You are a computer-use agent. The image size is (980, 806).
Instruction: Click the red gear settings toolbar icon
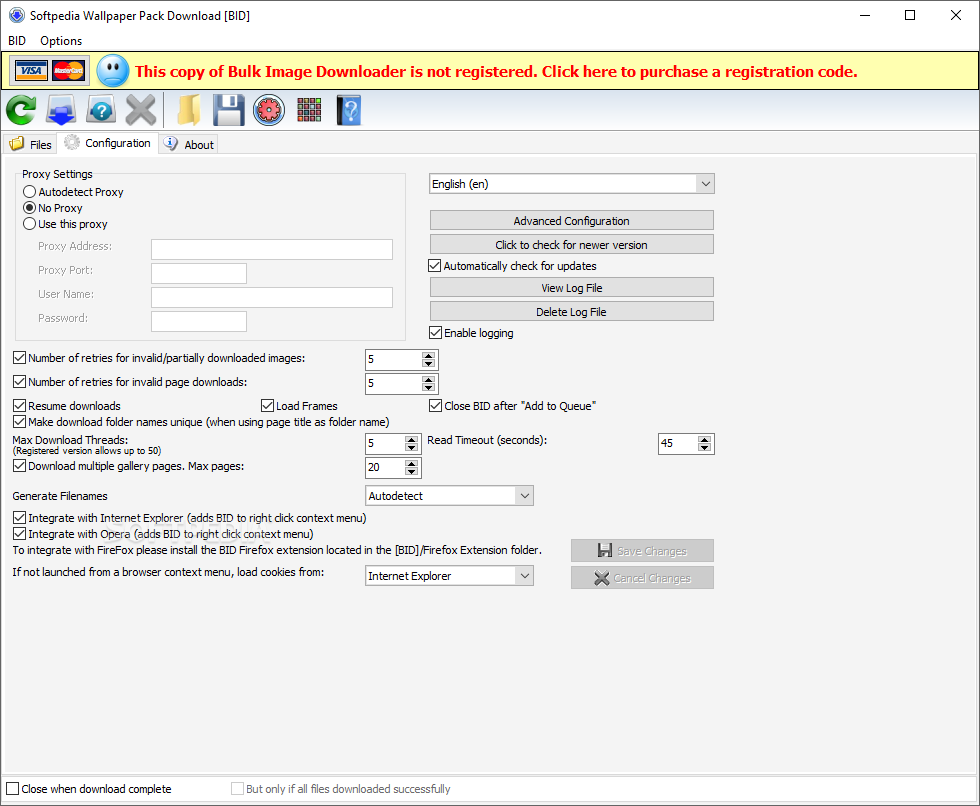[269, 111]
